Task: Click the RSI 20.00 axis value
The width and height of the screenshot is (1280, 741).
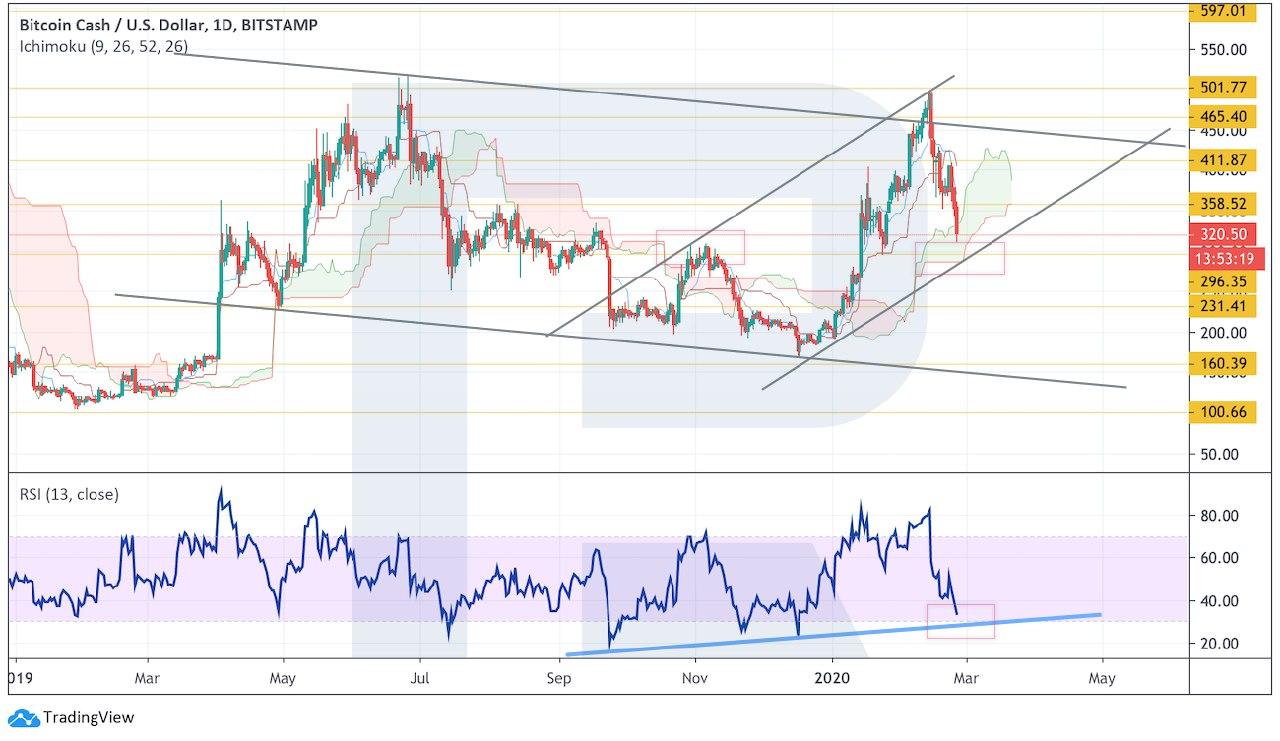Action: click(1220, 643)
